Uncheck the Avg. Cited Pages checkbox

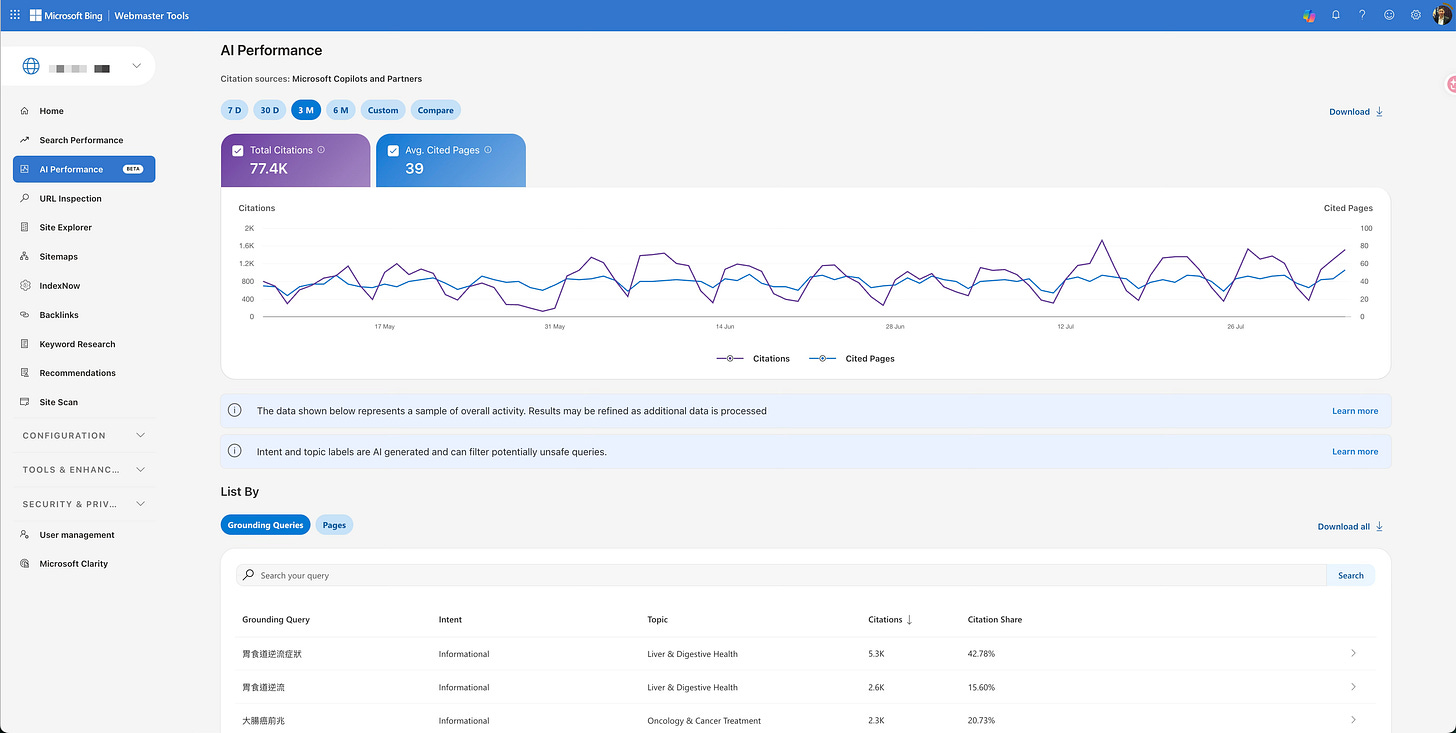click(x=393, y=150)
